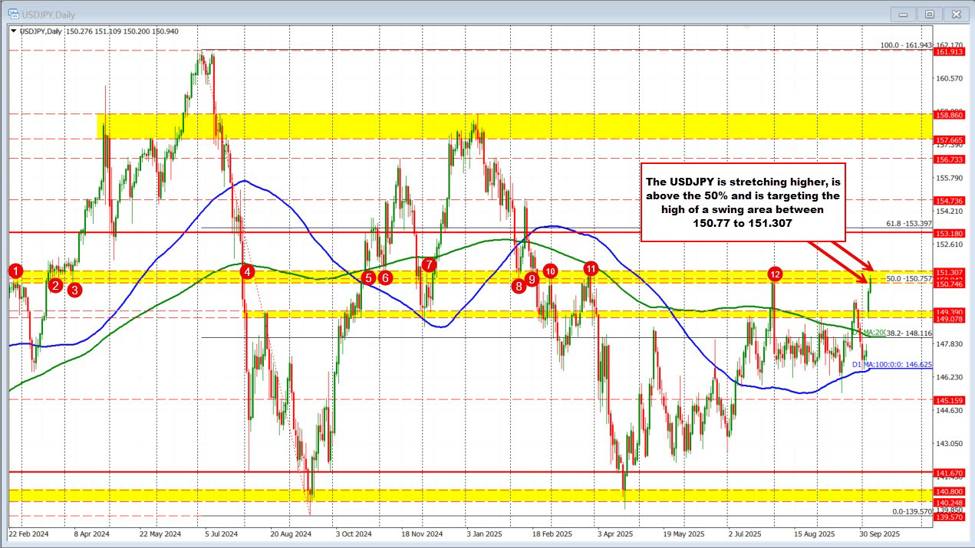Click the 50.0 - 150.757 Fibonacci level label
Screen dimensions: 975x548
click(910, 278)
